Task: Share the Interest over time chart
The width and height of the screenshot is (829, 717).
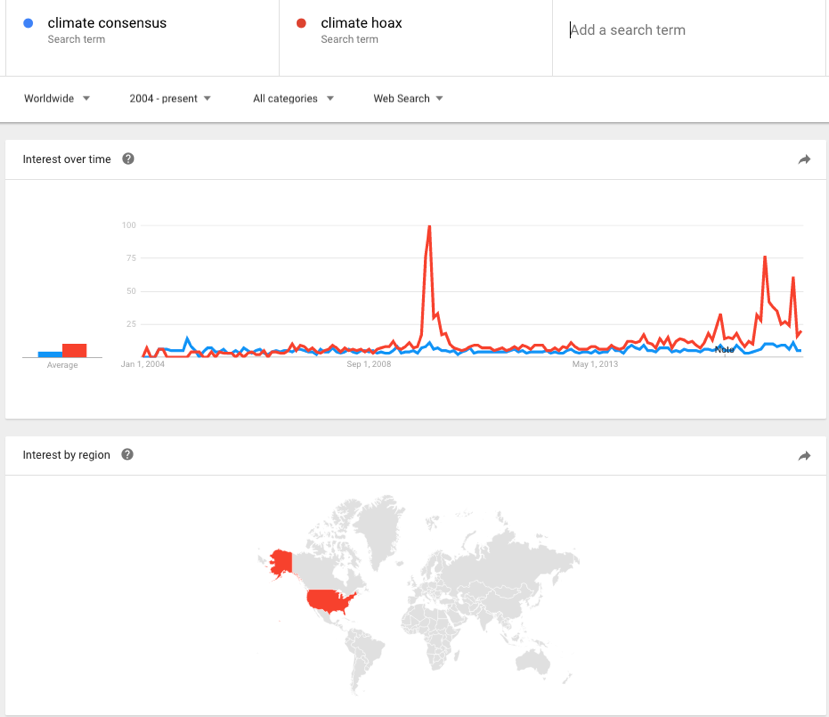Action: pyautogui.click(x=804, y=159)
